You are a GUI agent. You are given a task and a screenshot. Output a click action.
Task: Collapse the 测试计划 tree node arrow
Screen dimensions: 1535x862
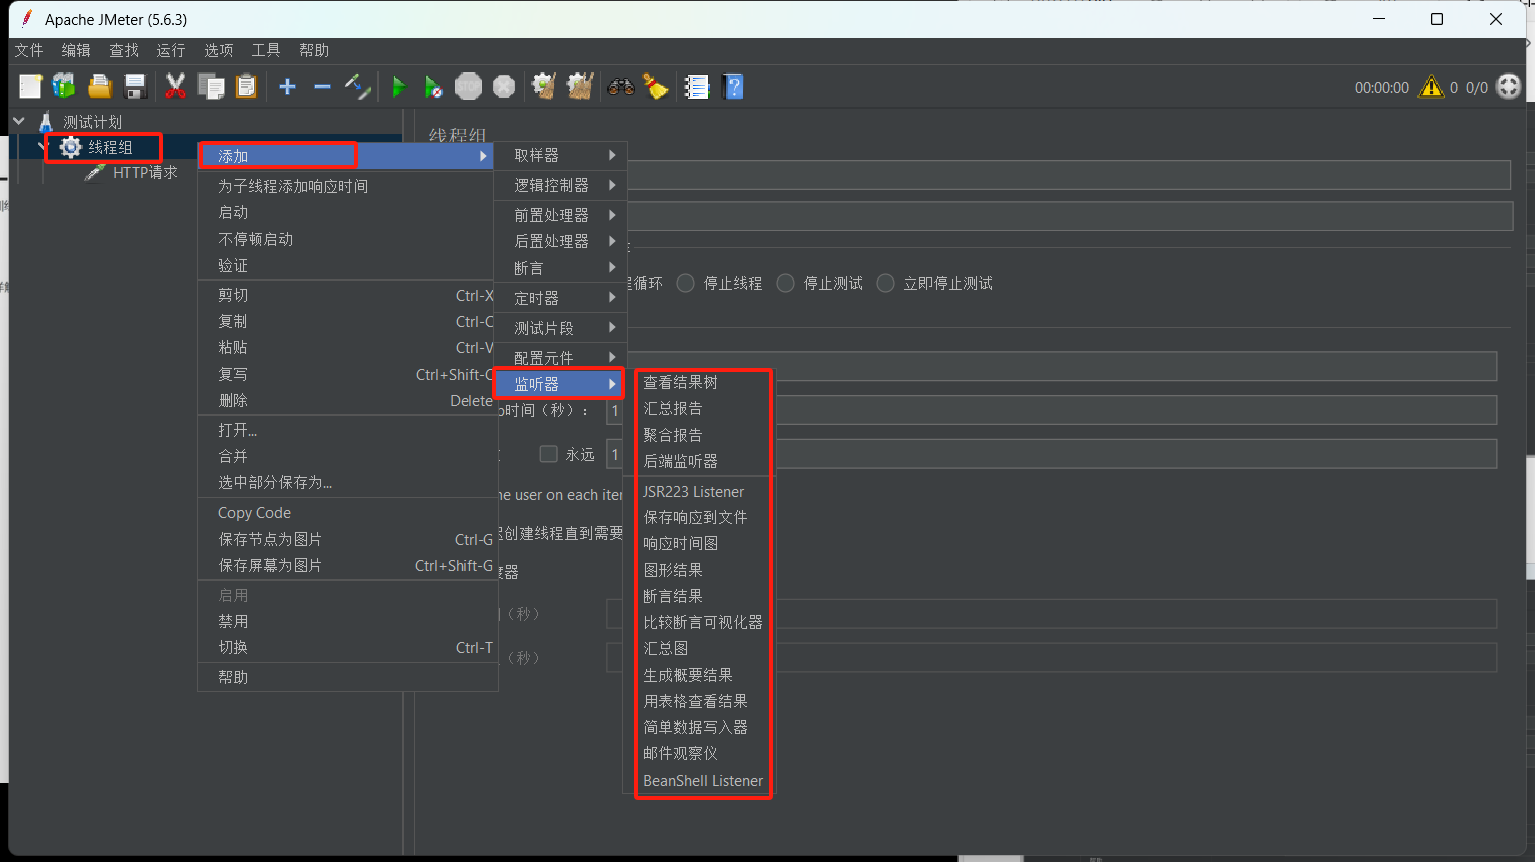pos(19,121)
